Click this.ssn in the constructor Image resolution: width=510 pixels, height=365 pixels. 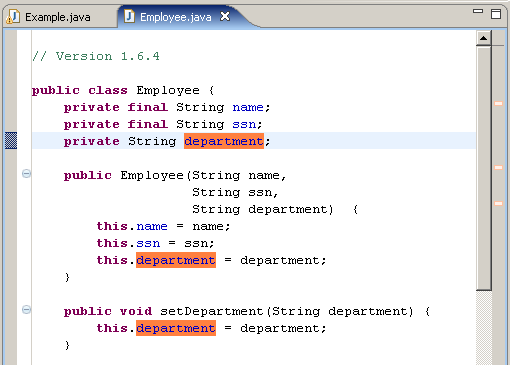(x=128, y=243)
